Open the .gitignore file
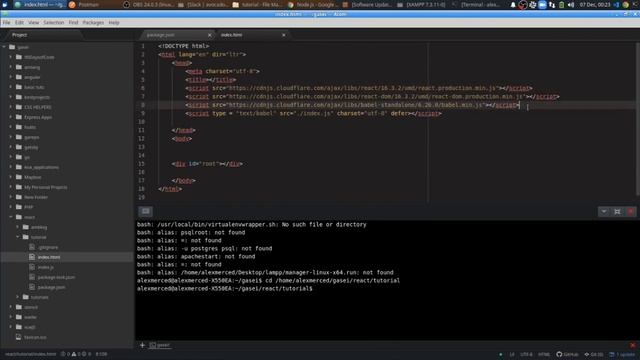Screen dimensions: 640x360 click(x=48, y=247)
